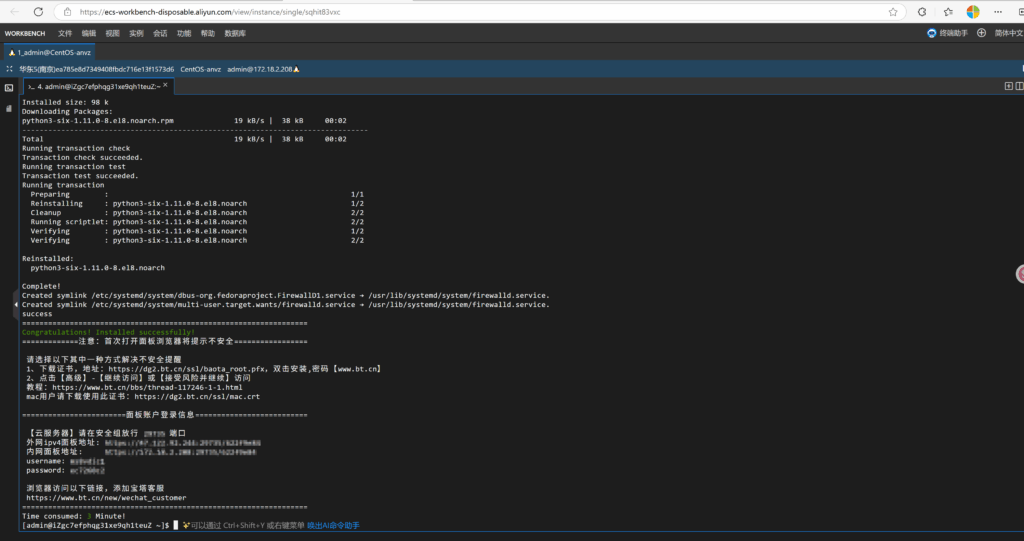Click the add-pane icon right of terminal tabs

coord(1008,86)
